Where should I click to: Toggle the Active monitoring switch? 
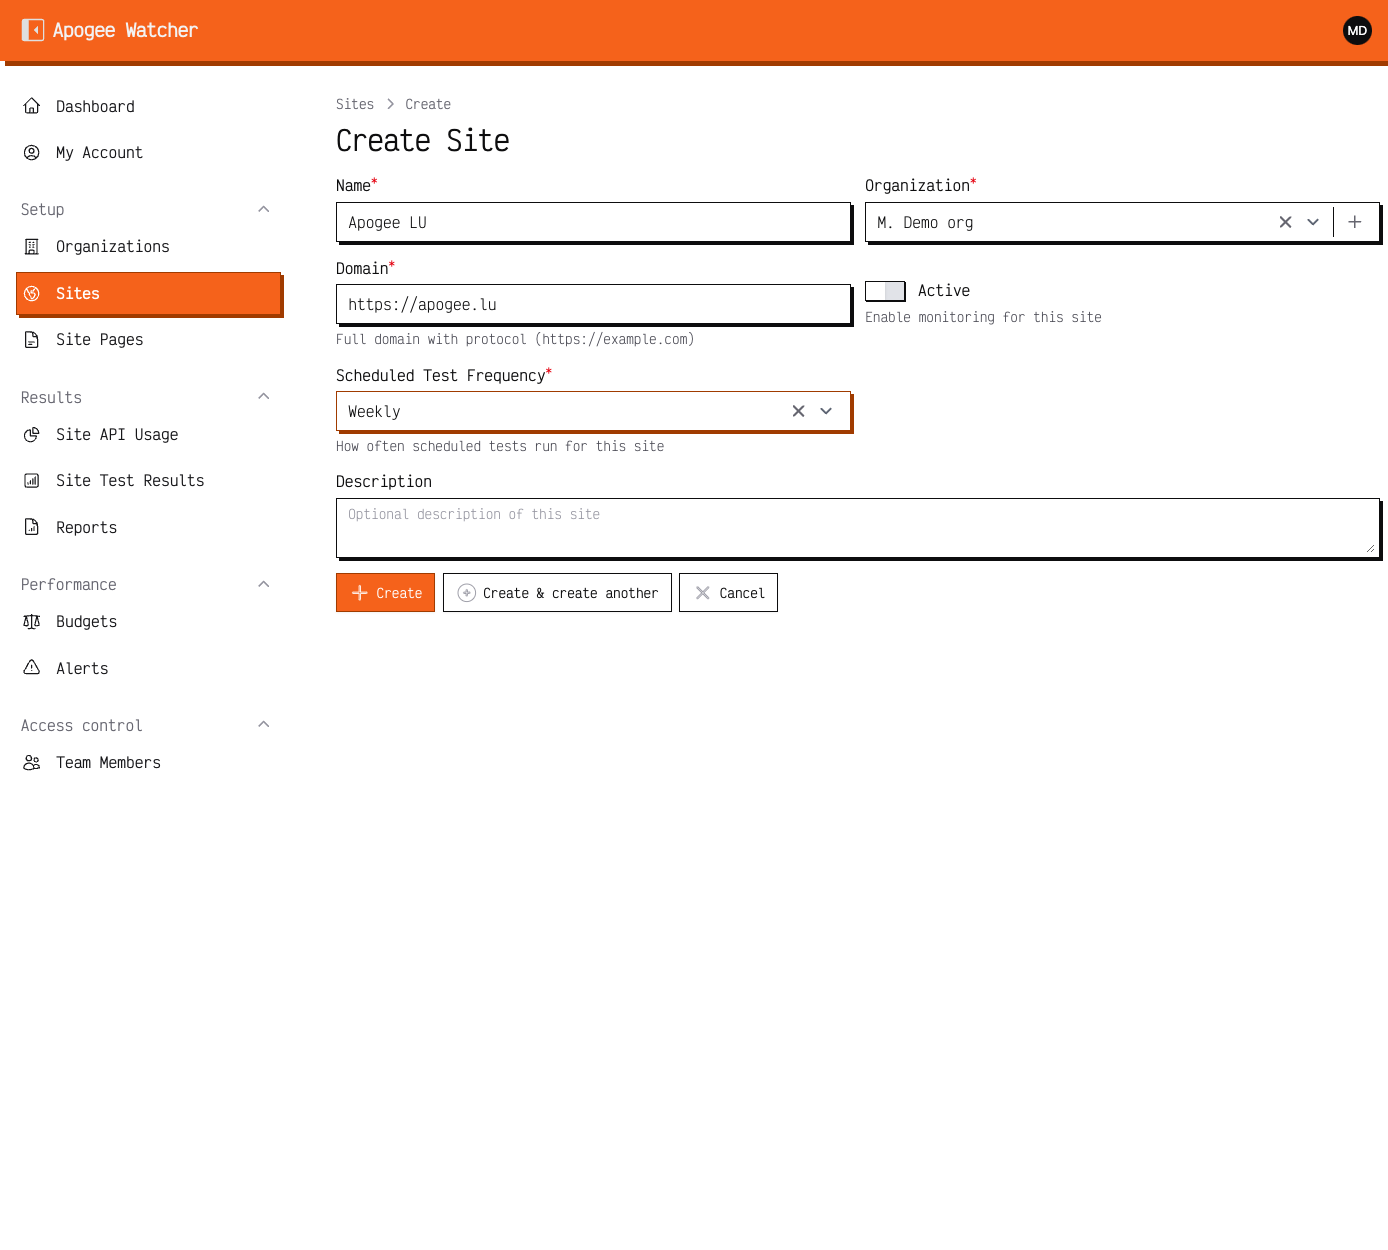click(885, 290)
